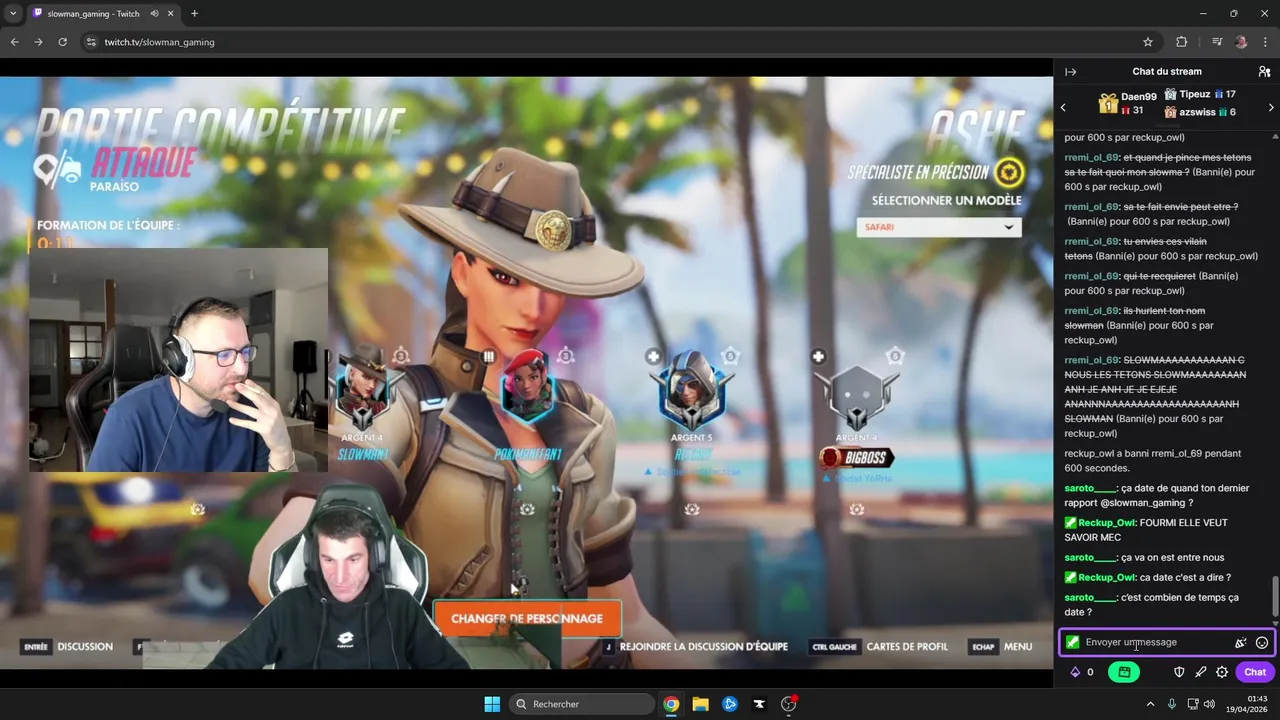
Task: Show next gift leaderboard entry
Action: [1271, 107]
